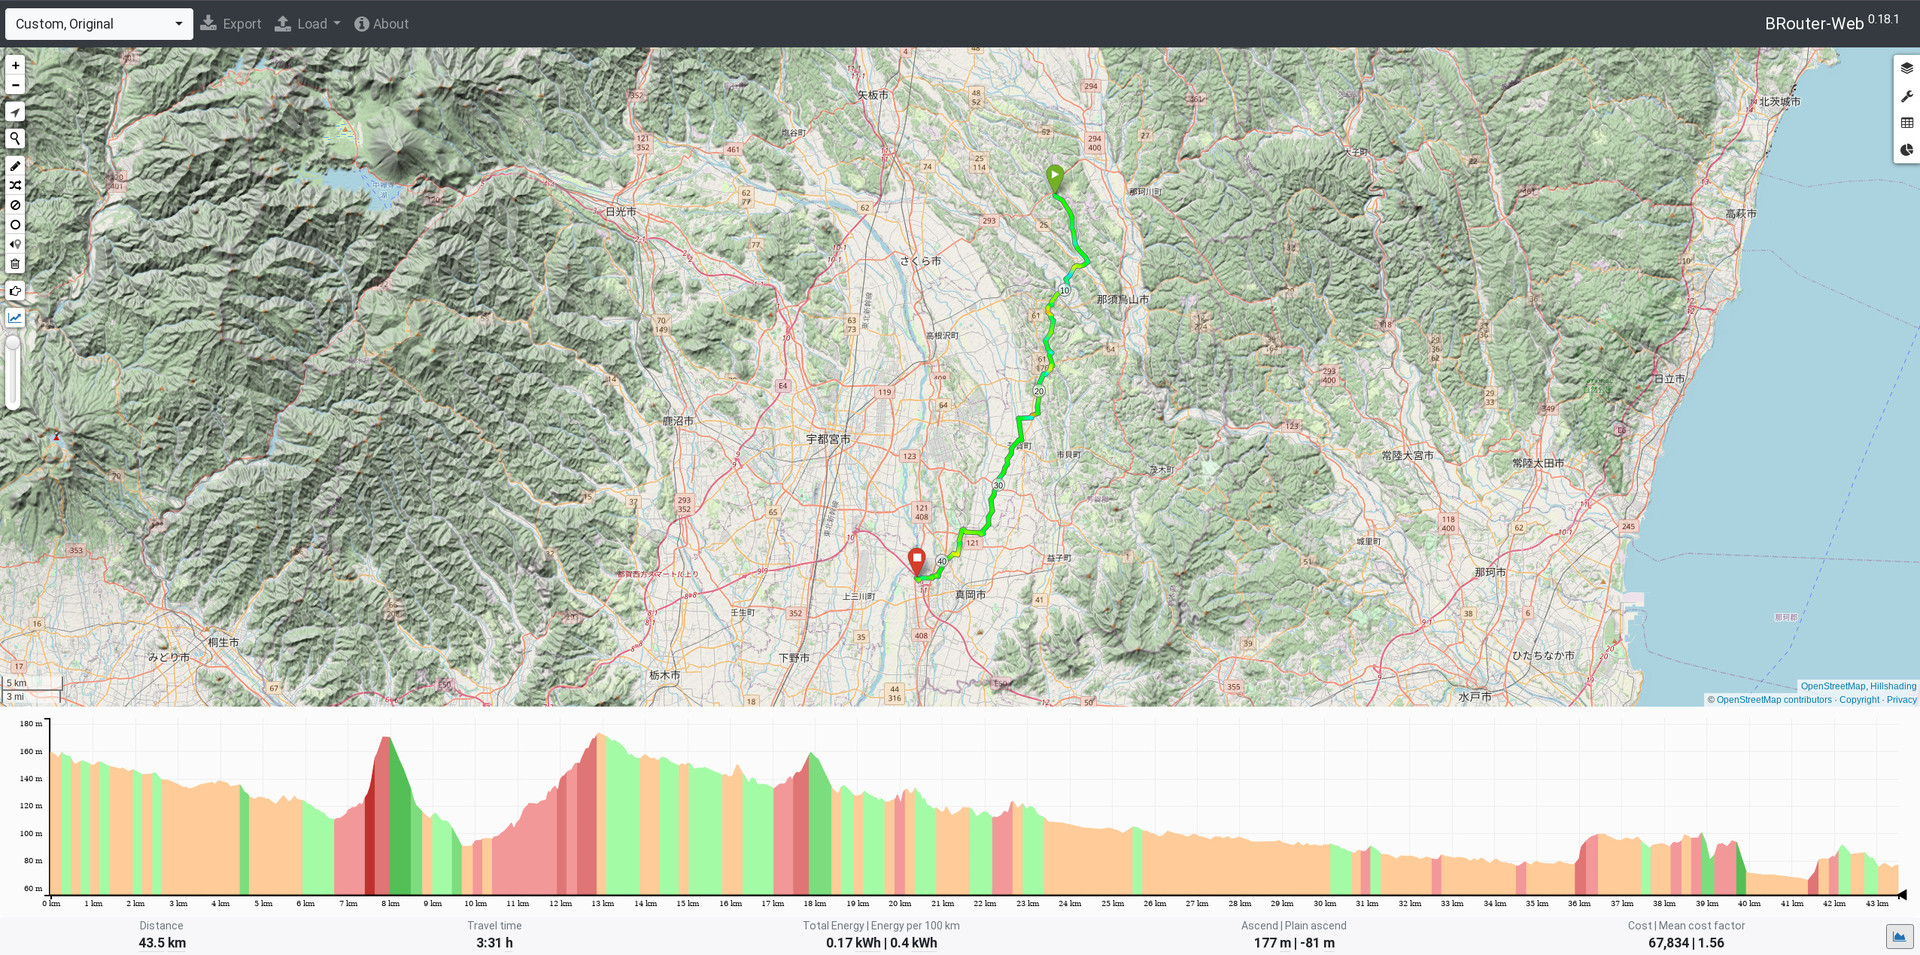Viewport: 1920px width, 955px height.
Task: Toggle the draw route pencil tool
Action: pyautogui.click(x=15, y=166)
